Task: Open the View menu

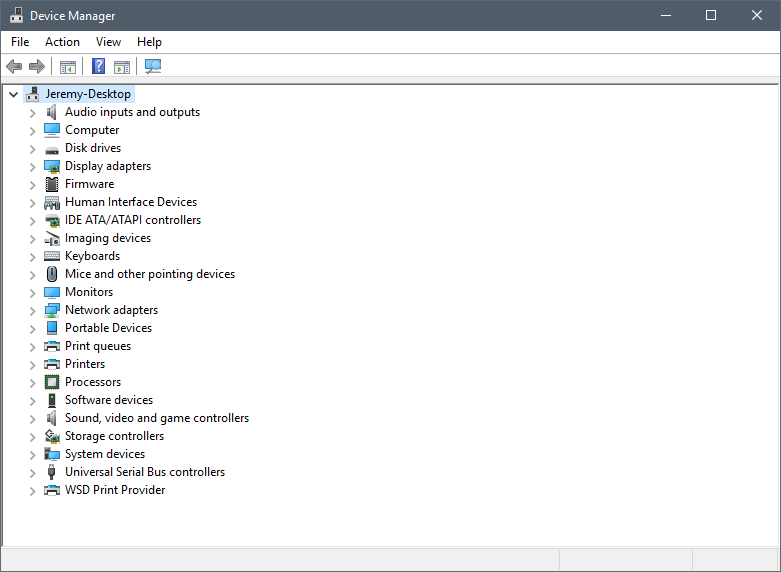Action: click(x=108, y=42)
